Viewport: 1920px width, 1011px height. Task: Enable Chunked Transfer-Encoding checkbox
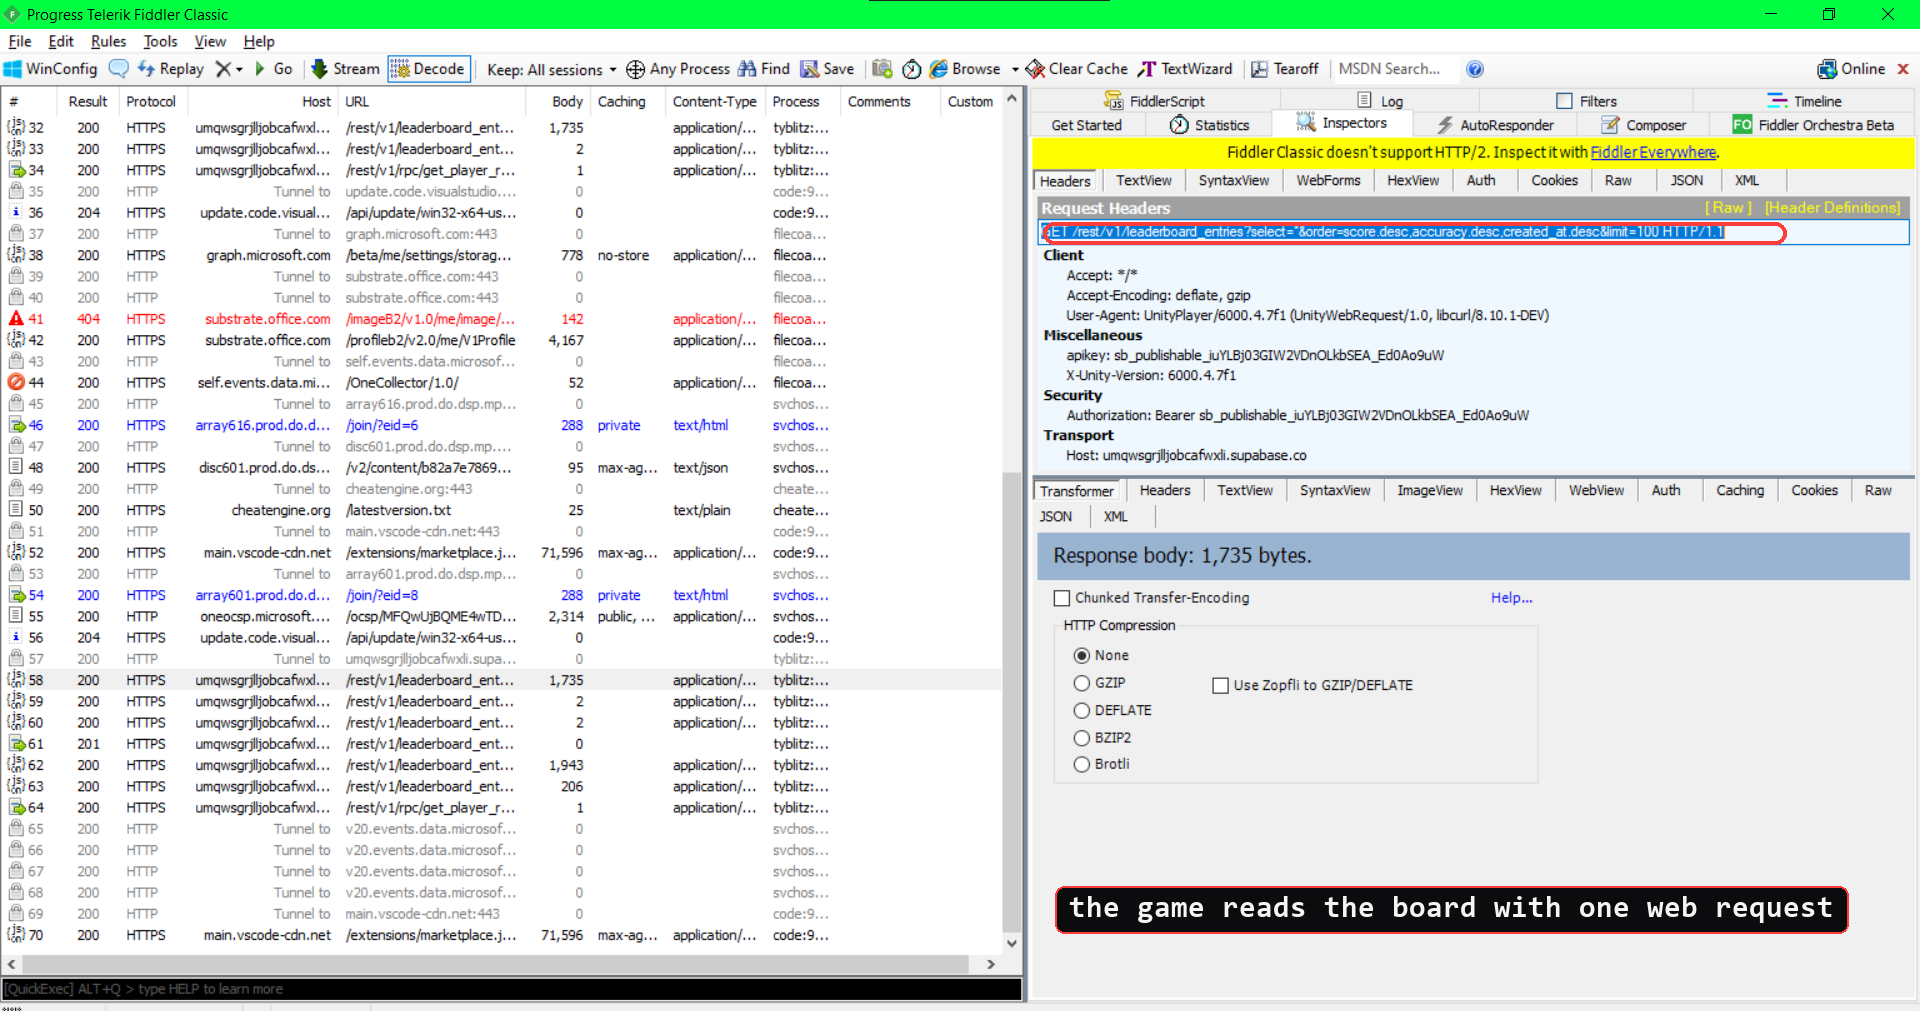pyautogui.click(x=1062, y=598)
